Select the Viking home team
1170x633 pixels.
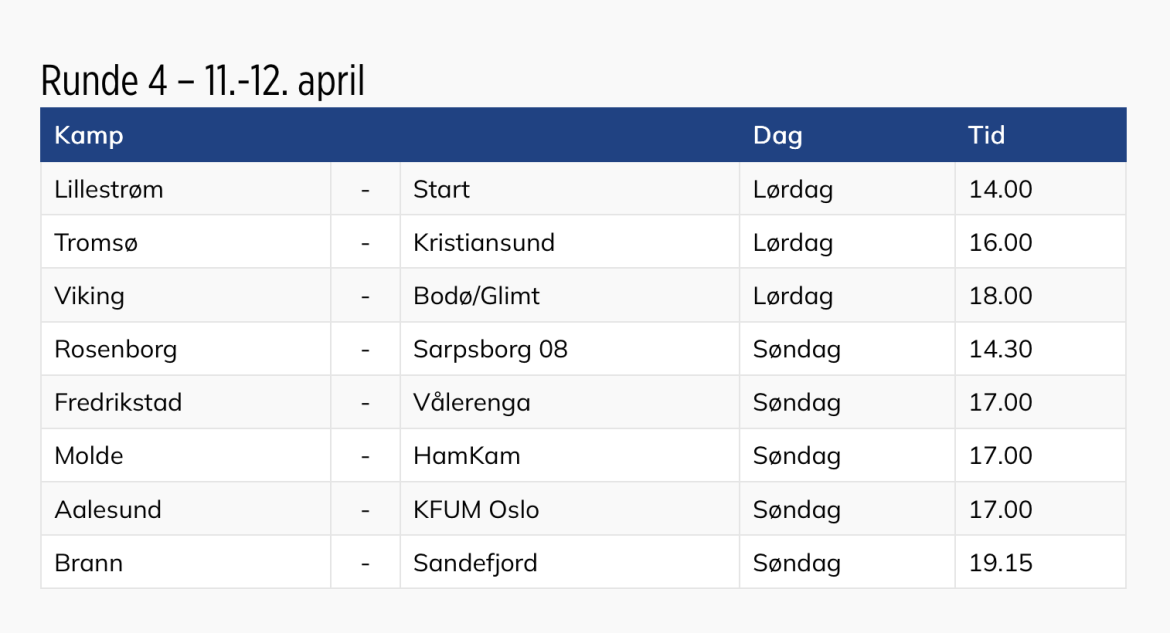tap(90, 296)
